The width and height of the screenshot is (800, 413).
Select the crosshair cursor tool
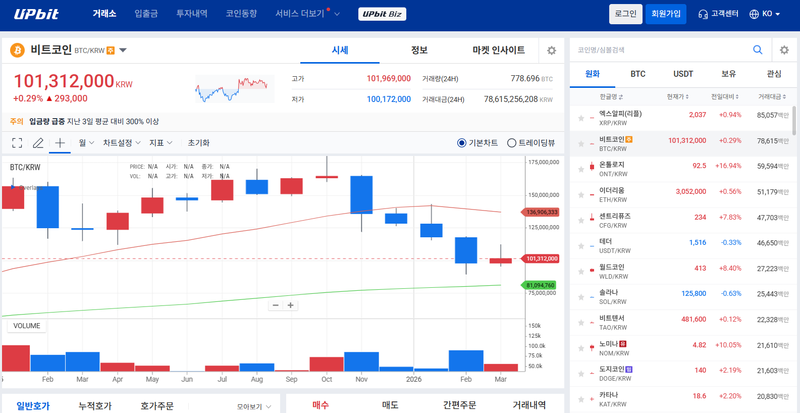click(60, 143)
